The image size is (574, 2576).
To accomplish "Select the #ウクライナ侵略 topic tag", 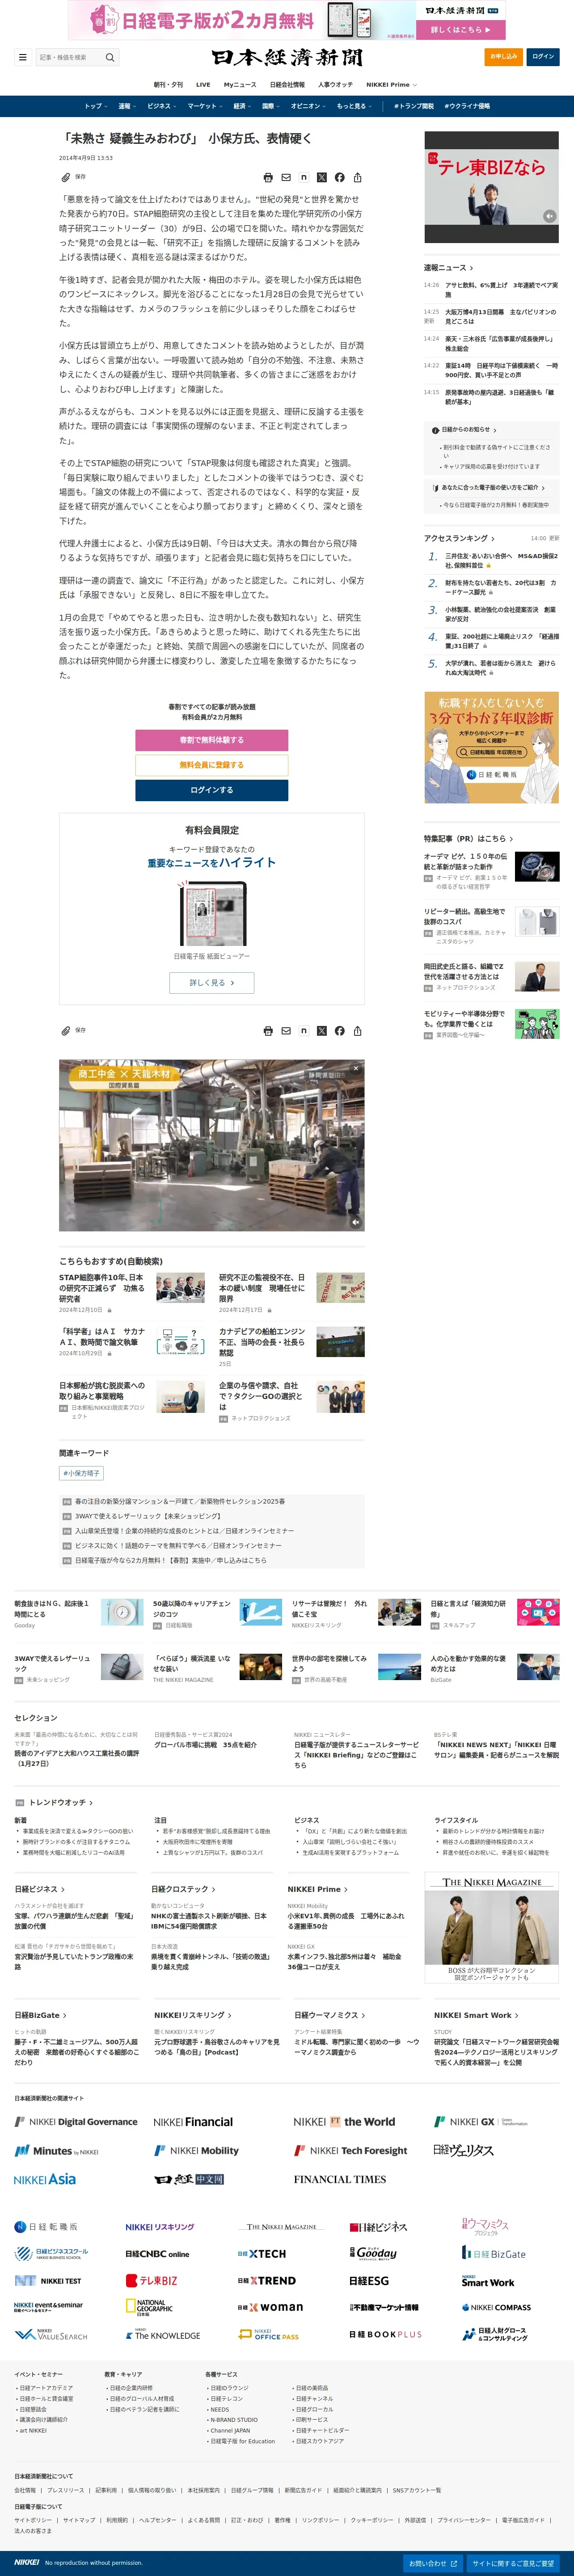I will 467,106.
